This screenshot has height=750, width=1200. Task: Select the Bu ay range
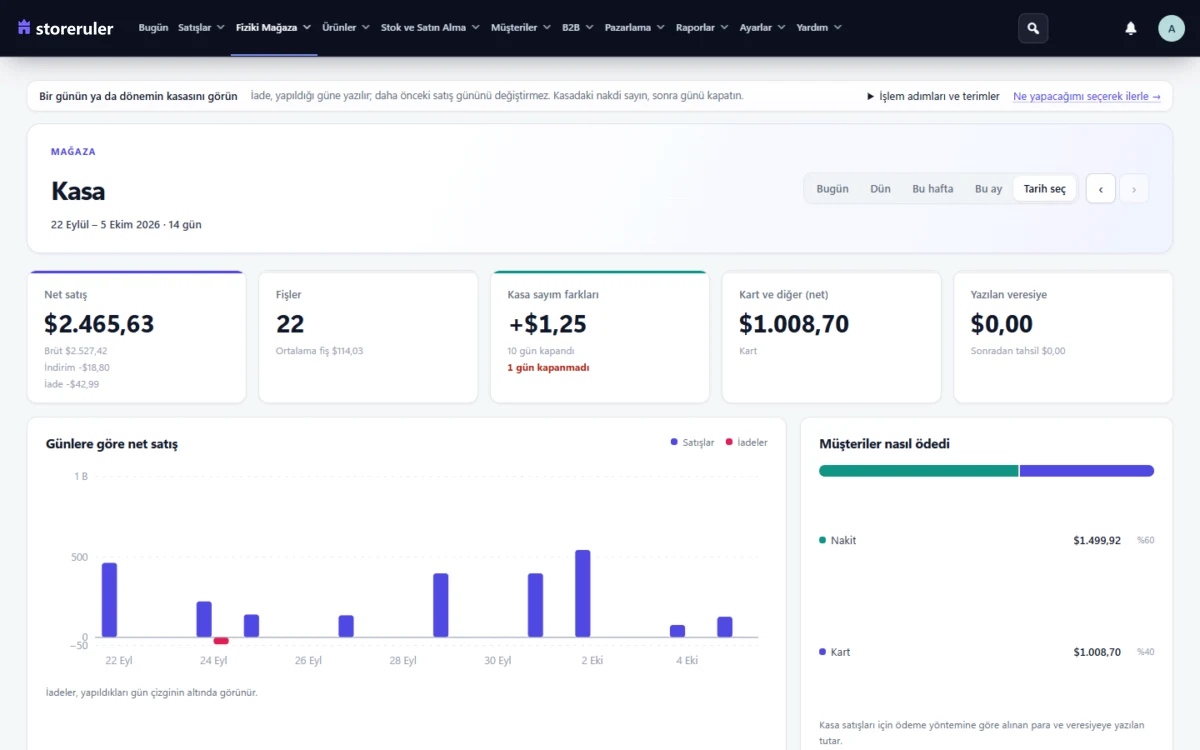tap(988, 189)
